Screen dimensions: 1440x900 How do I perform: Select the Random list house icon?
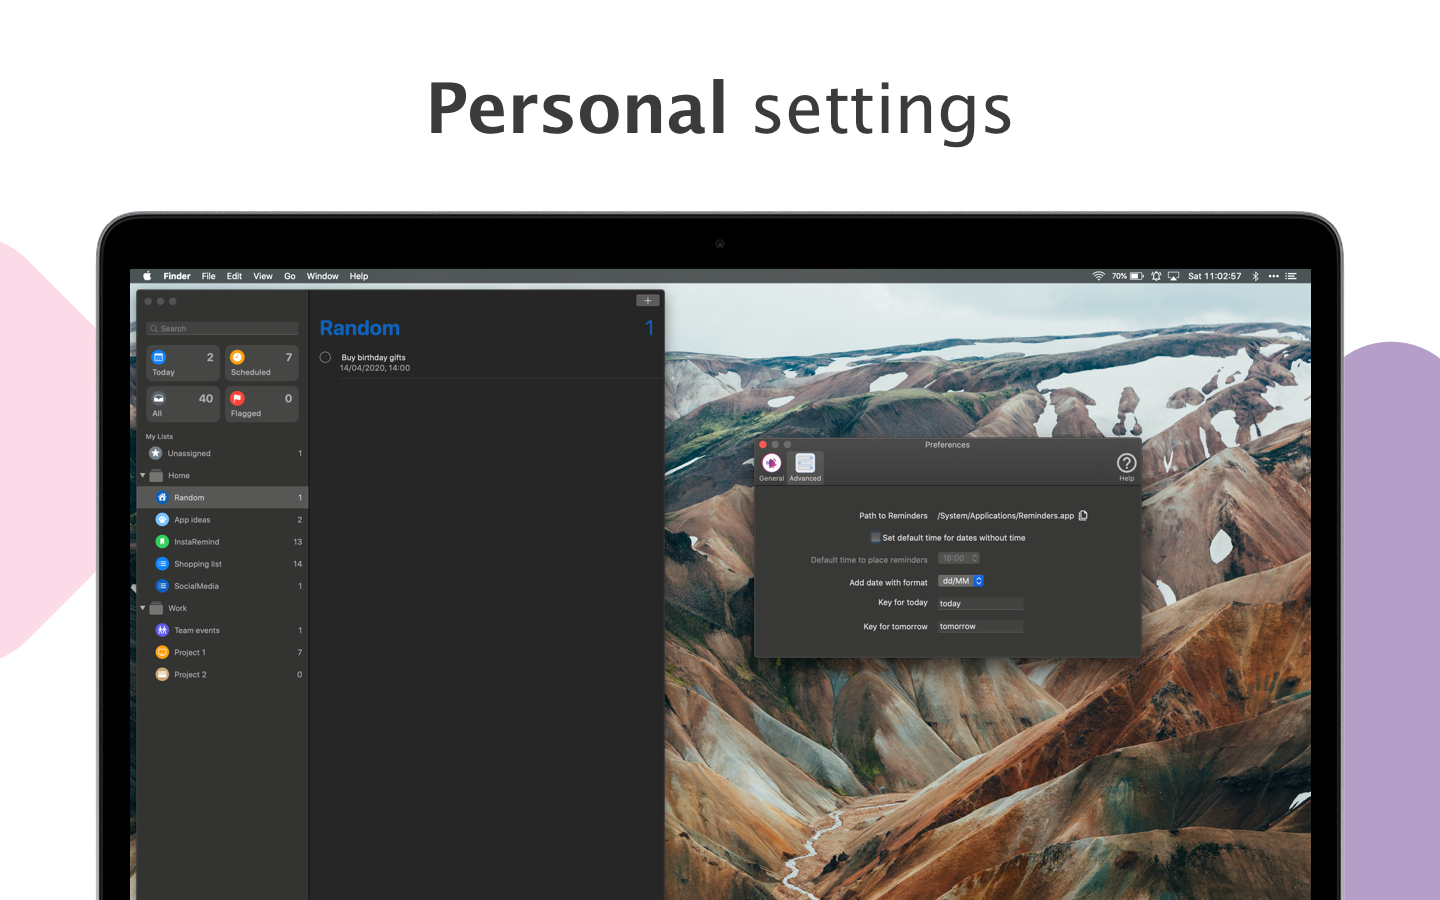tap(162, 497)
